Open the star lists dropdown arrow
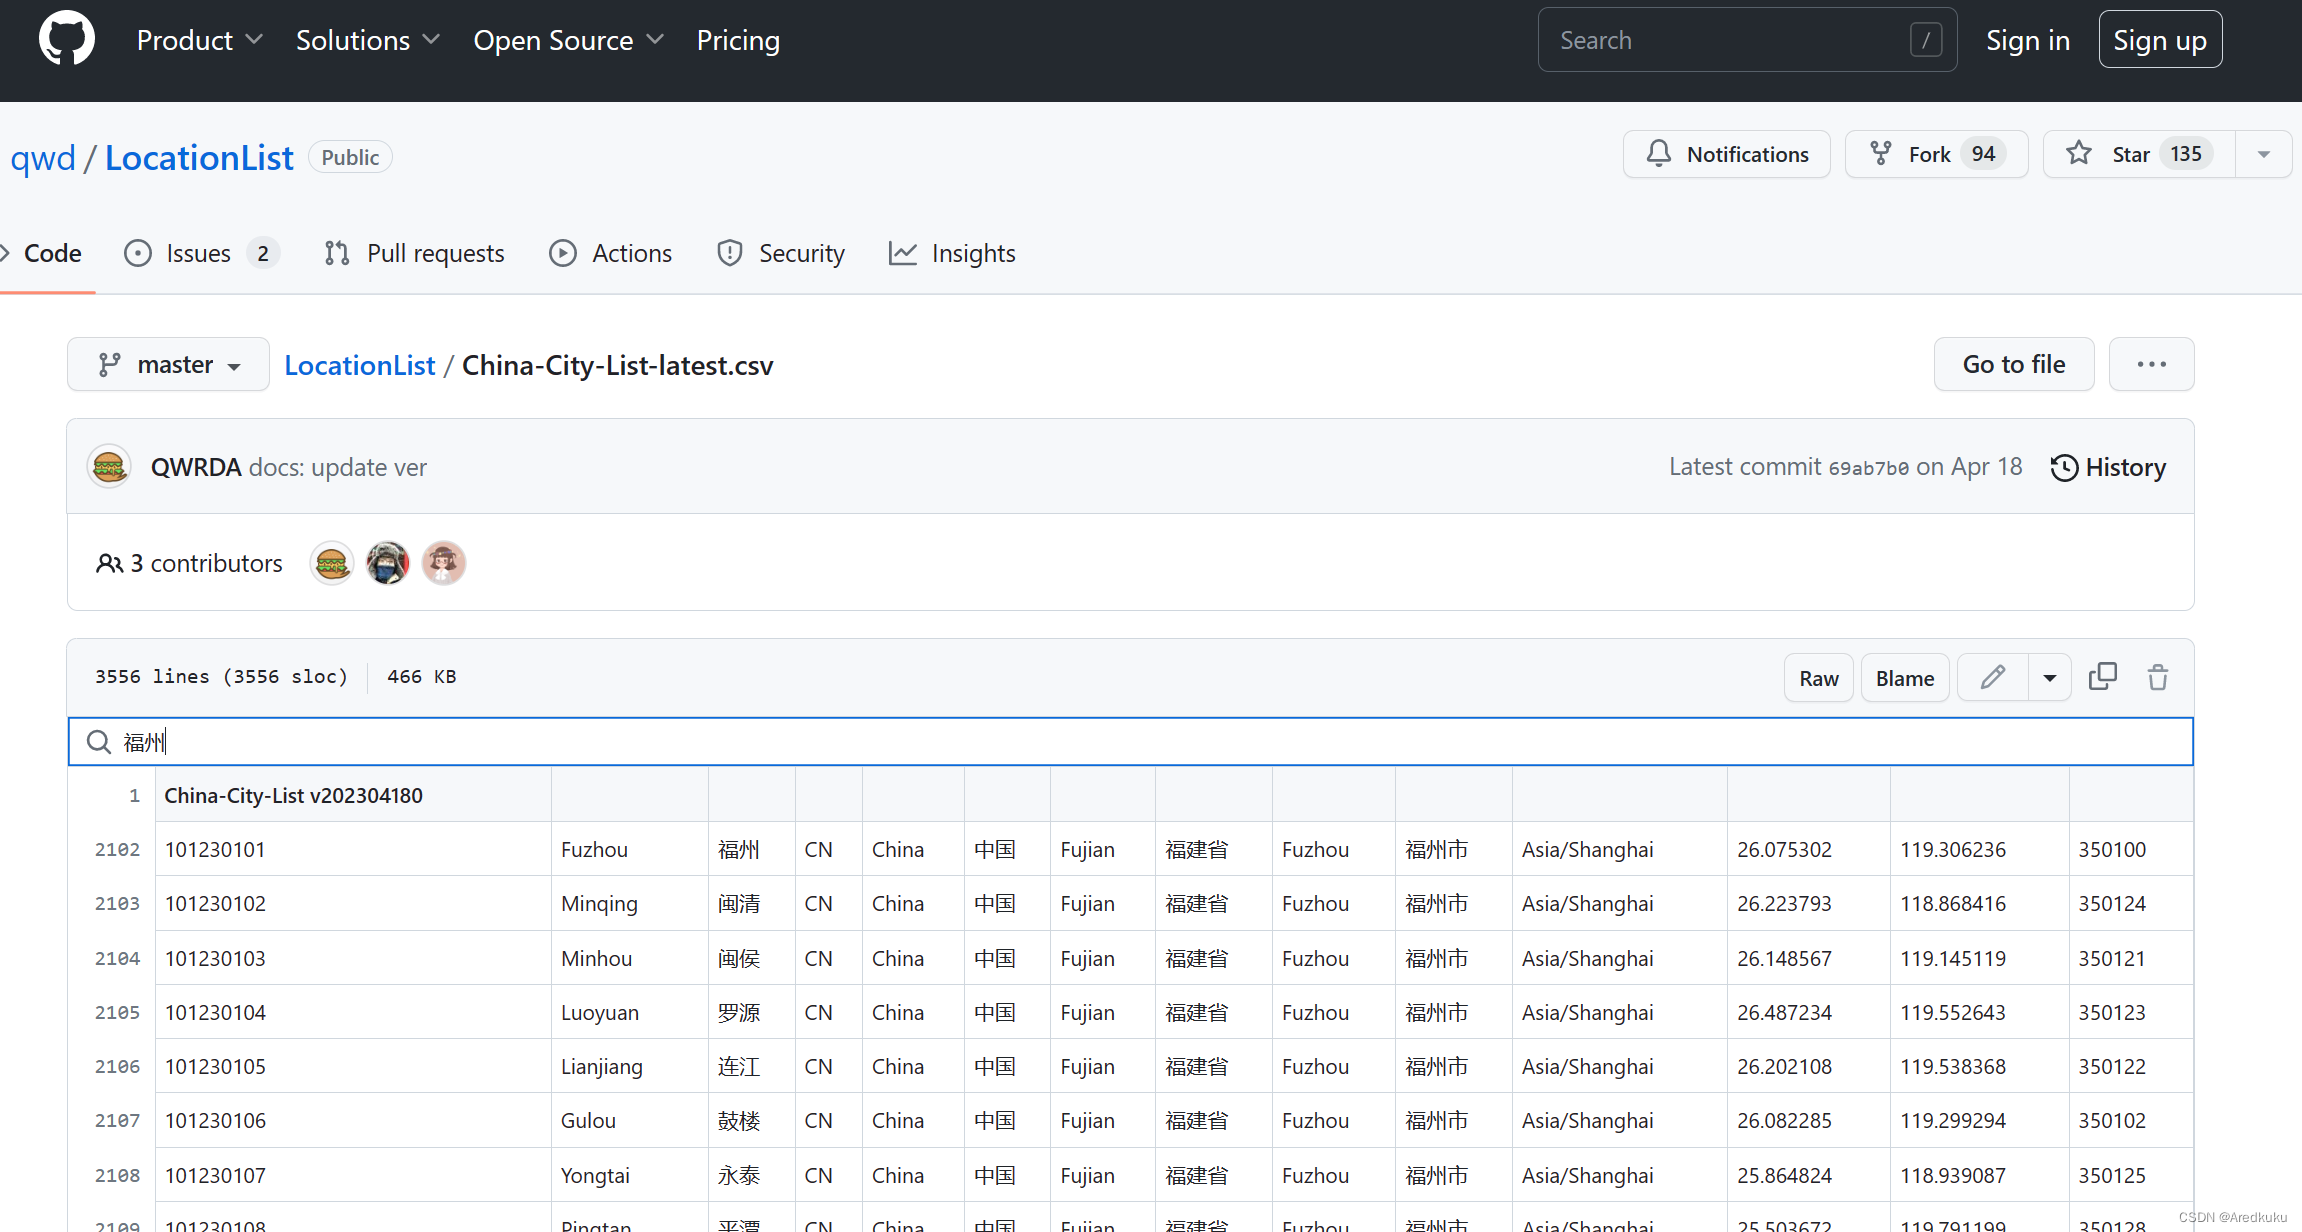This screenshot has width=2302, height=1232. 2264,154
